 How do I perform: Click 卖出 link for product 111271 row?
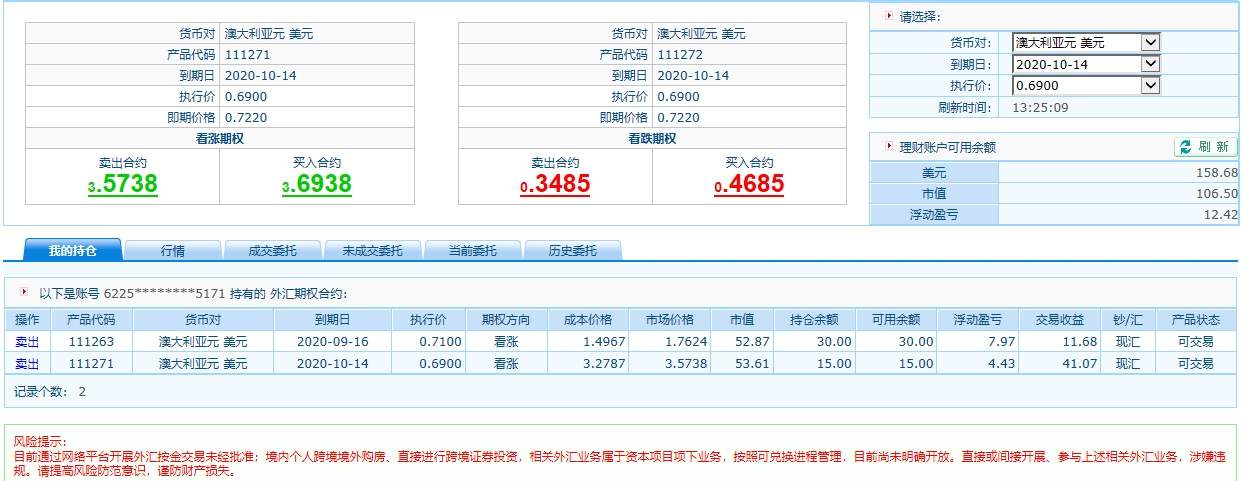(x=27, y=363)
